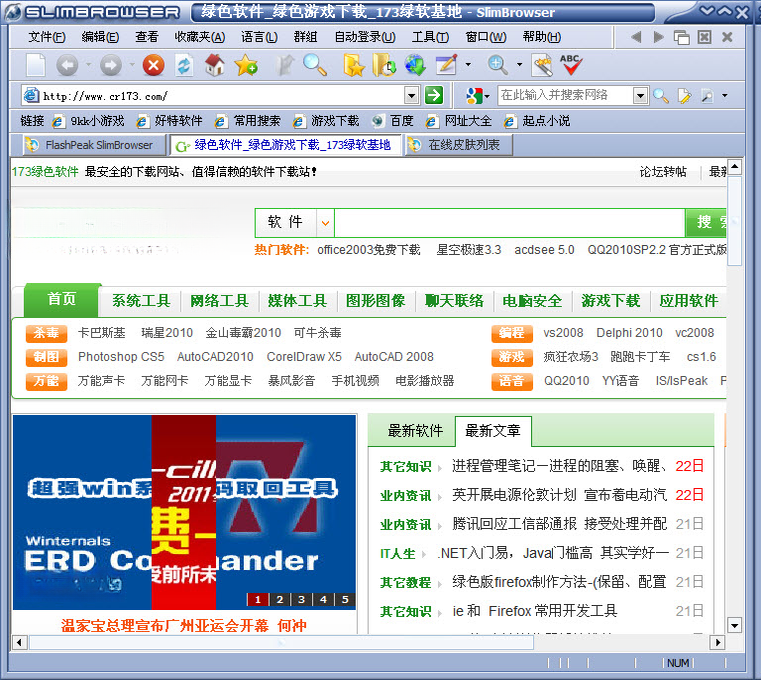Click the 起点小说 bookmark link
761x680 pixels.
click(x=537, y=121)
